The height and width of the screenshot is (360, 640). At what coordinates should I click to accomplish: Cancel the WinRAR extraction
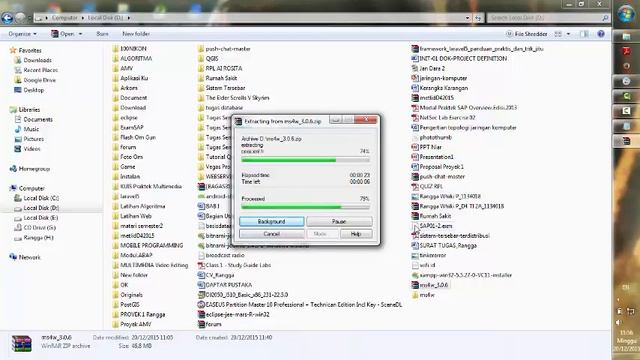pyautogui.click(x=271, y=234)
